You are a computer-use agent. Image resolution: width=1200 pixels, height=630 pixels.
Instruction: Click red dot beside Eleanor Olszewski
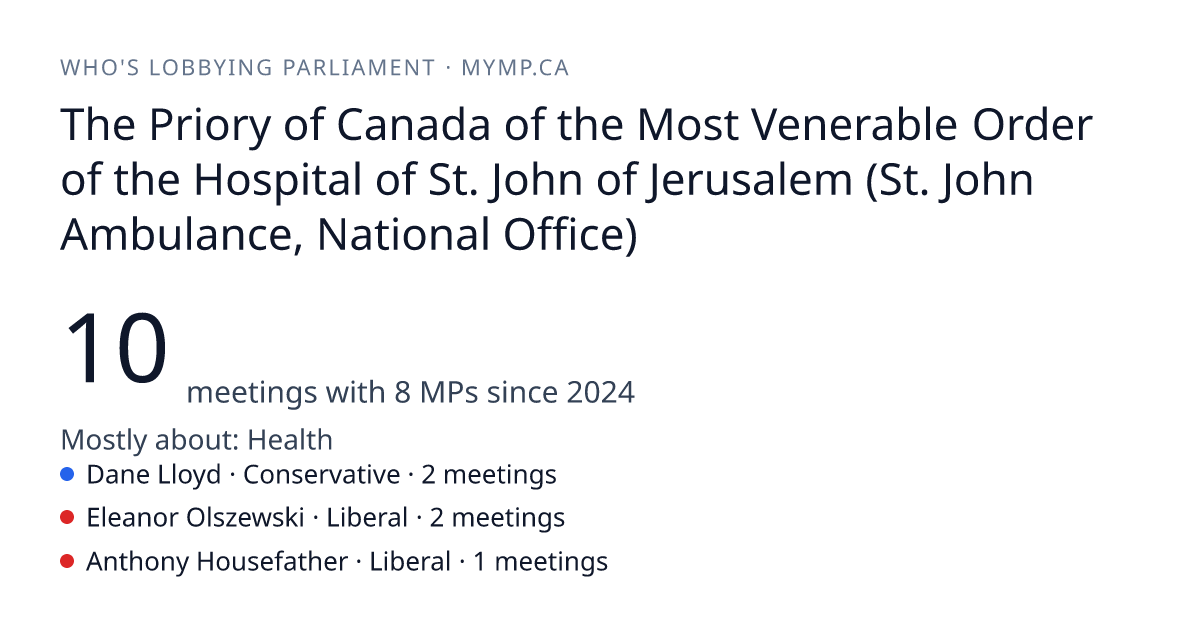tap(67, 518)
